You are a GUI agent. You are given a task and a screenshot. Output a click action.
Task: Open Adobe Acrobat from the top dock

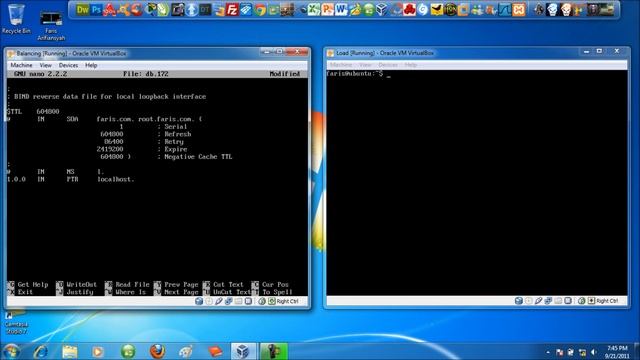(109, 9)
